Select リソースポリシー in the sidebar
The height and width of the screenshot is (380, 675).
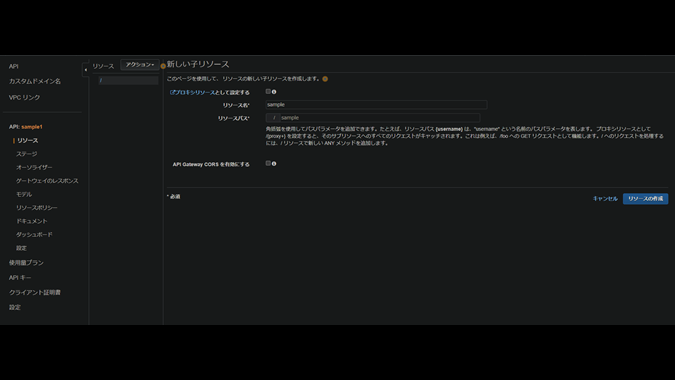click(x=37, y=208)
